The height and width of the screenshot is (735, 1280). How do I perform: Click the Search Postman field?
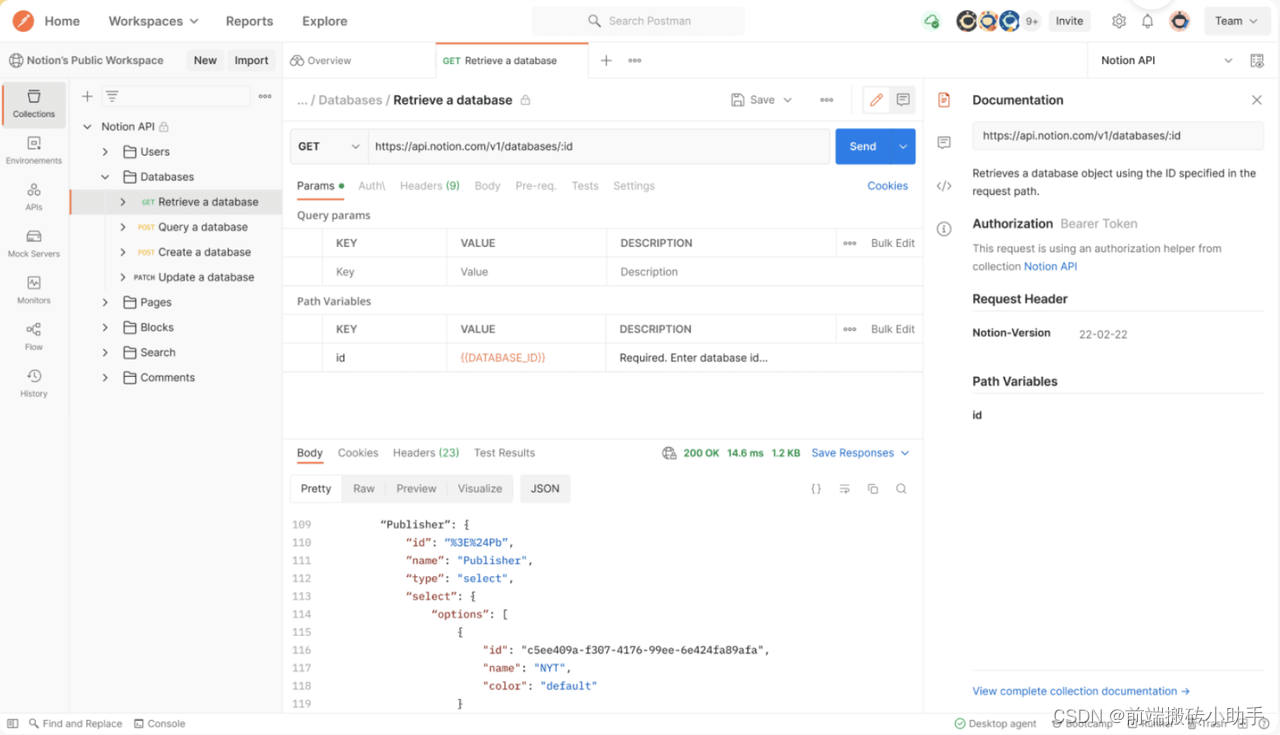(x=638, y=21)
